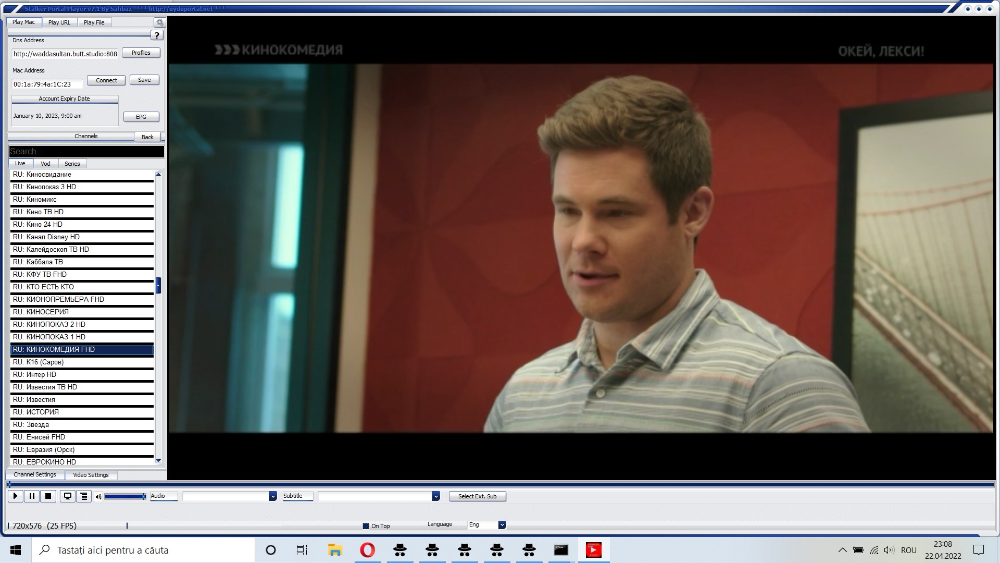Select channel RU: Калейдоскоп ТВ HD
This screenshot has width=1000, height=563.
coord(82,249)
